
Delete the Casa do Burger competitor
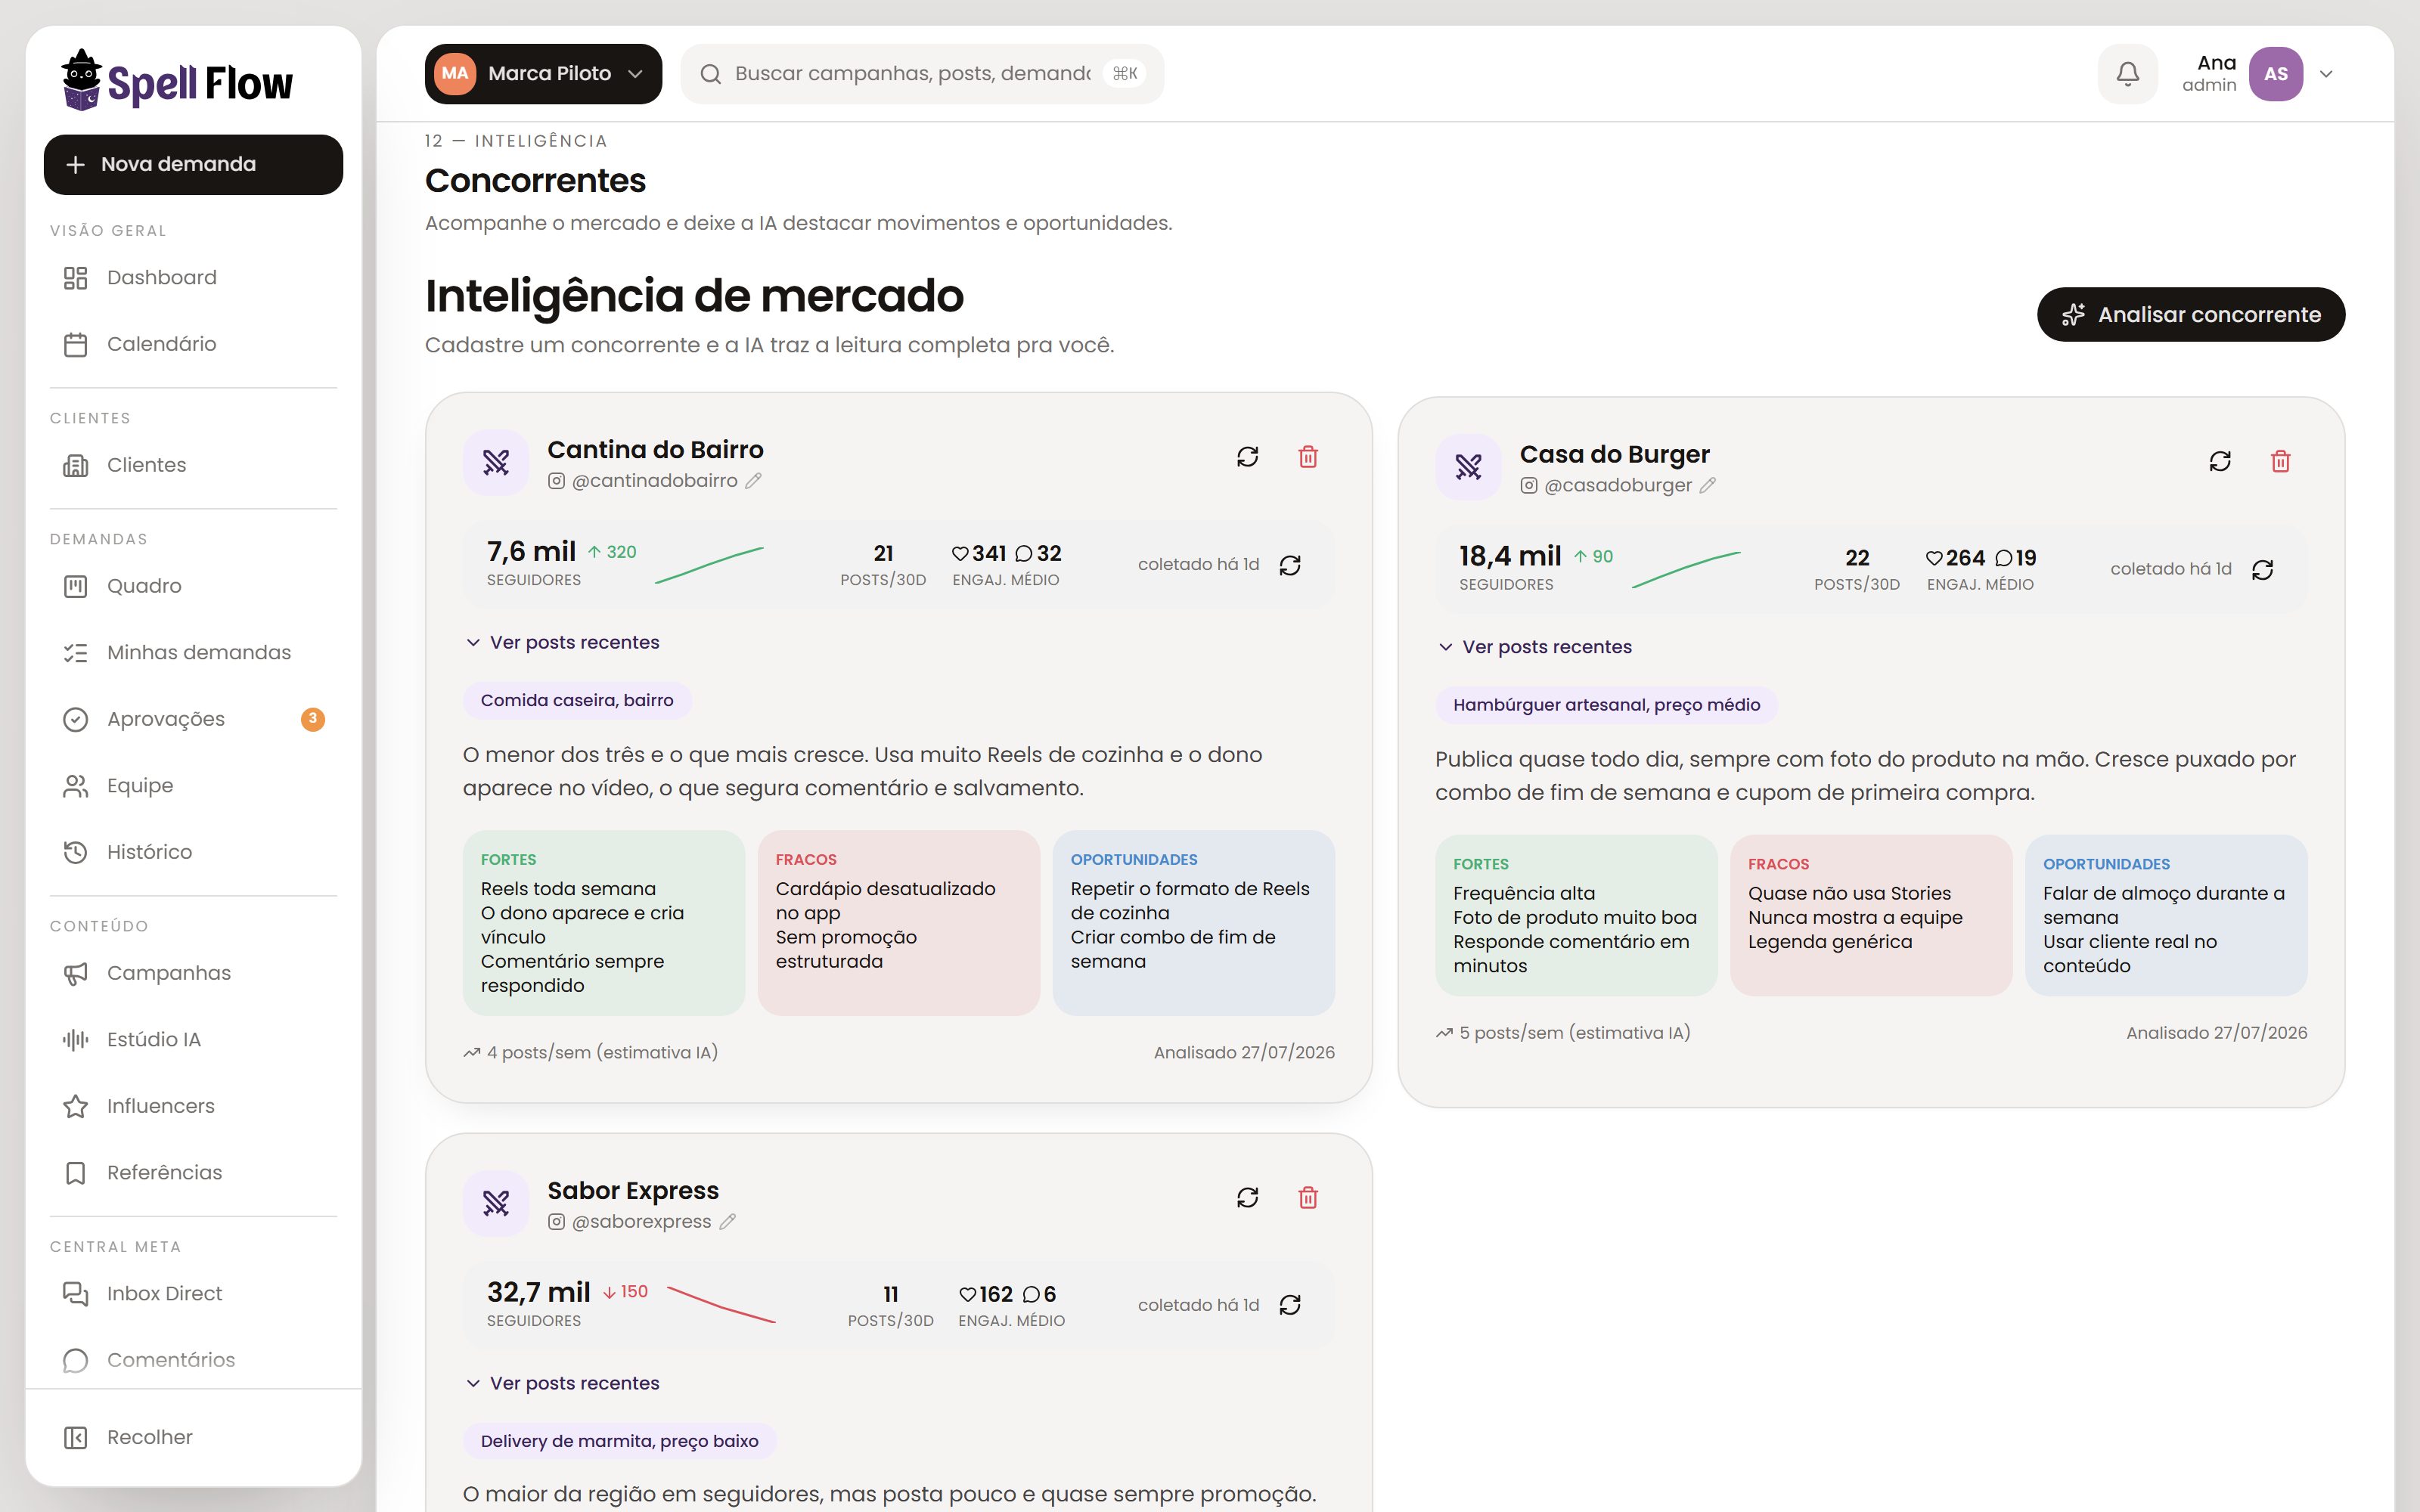[2281, 461]
